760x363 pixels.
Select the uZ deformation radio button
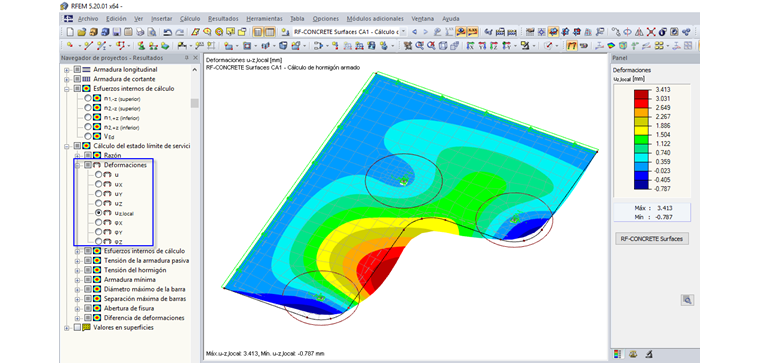point(99,203)
